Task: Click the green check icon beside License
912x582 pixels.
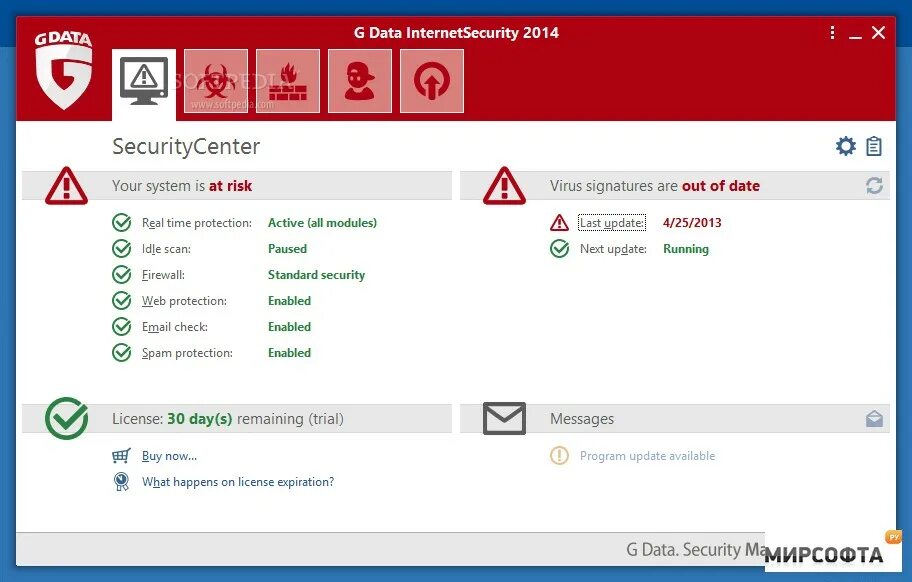Action: [67, 418]
